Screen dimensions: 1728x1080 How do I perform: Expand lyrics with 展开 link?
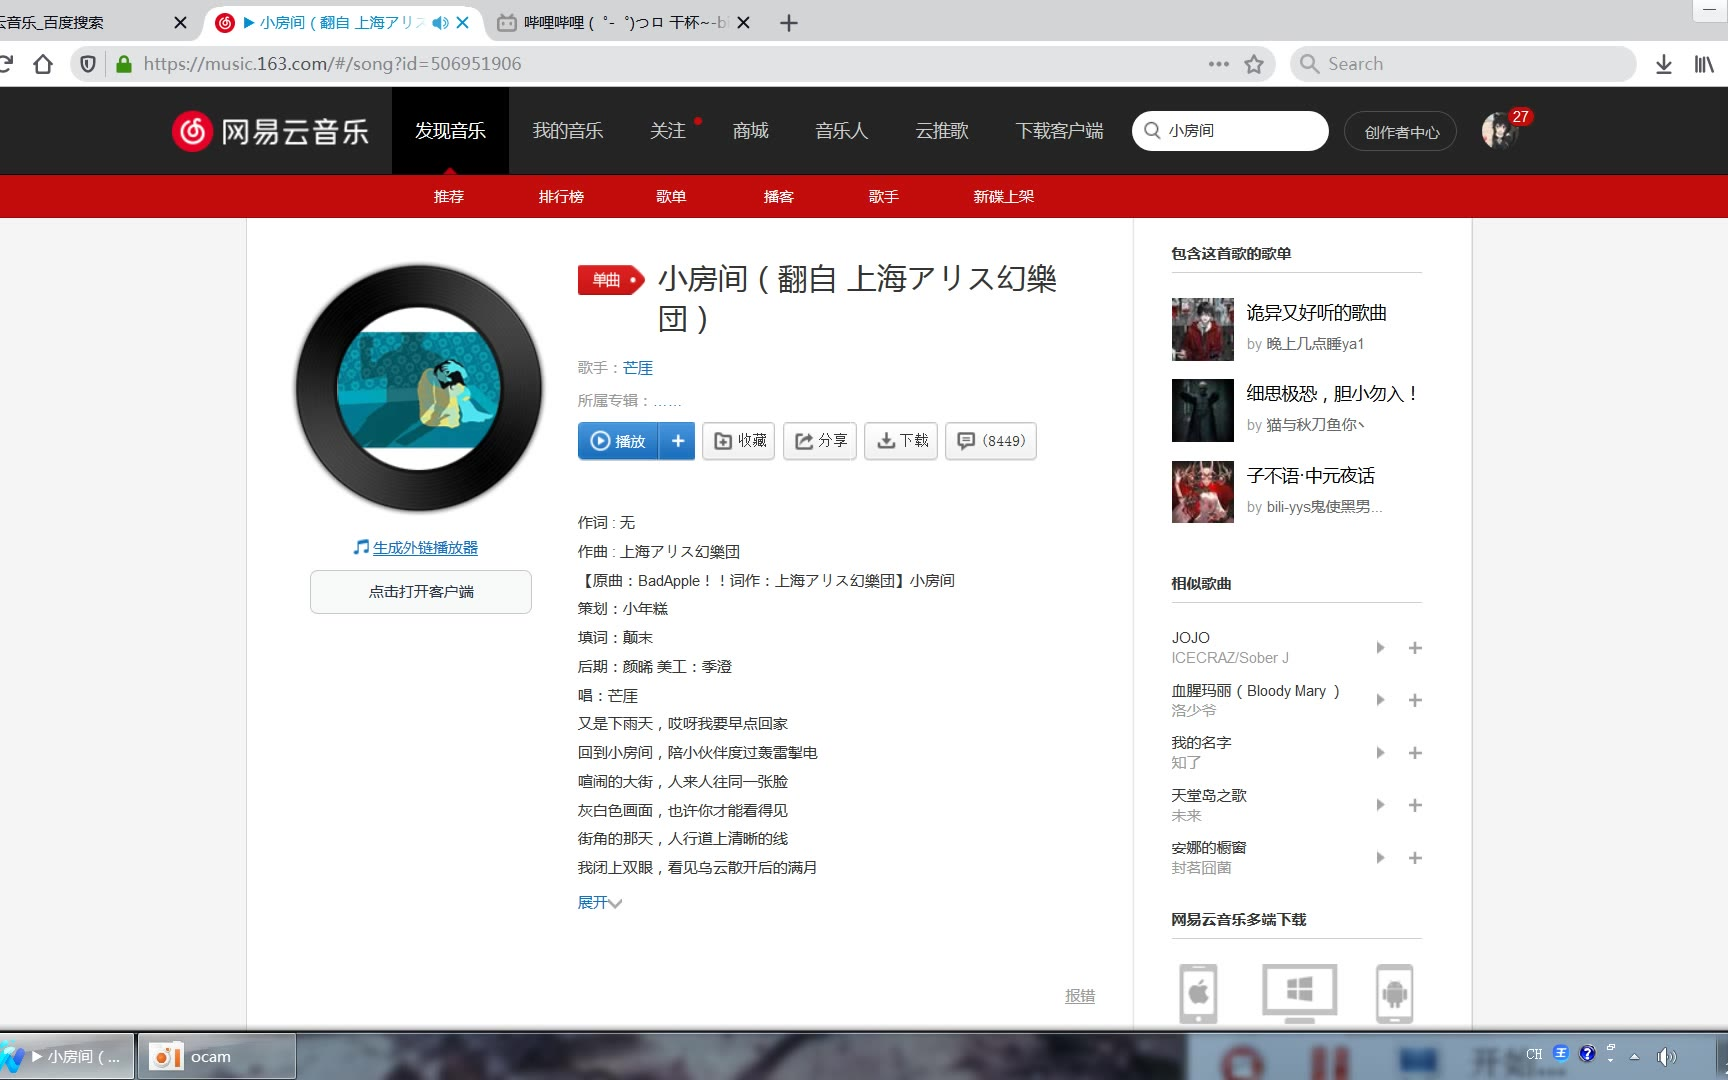tap(599, 903)
